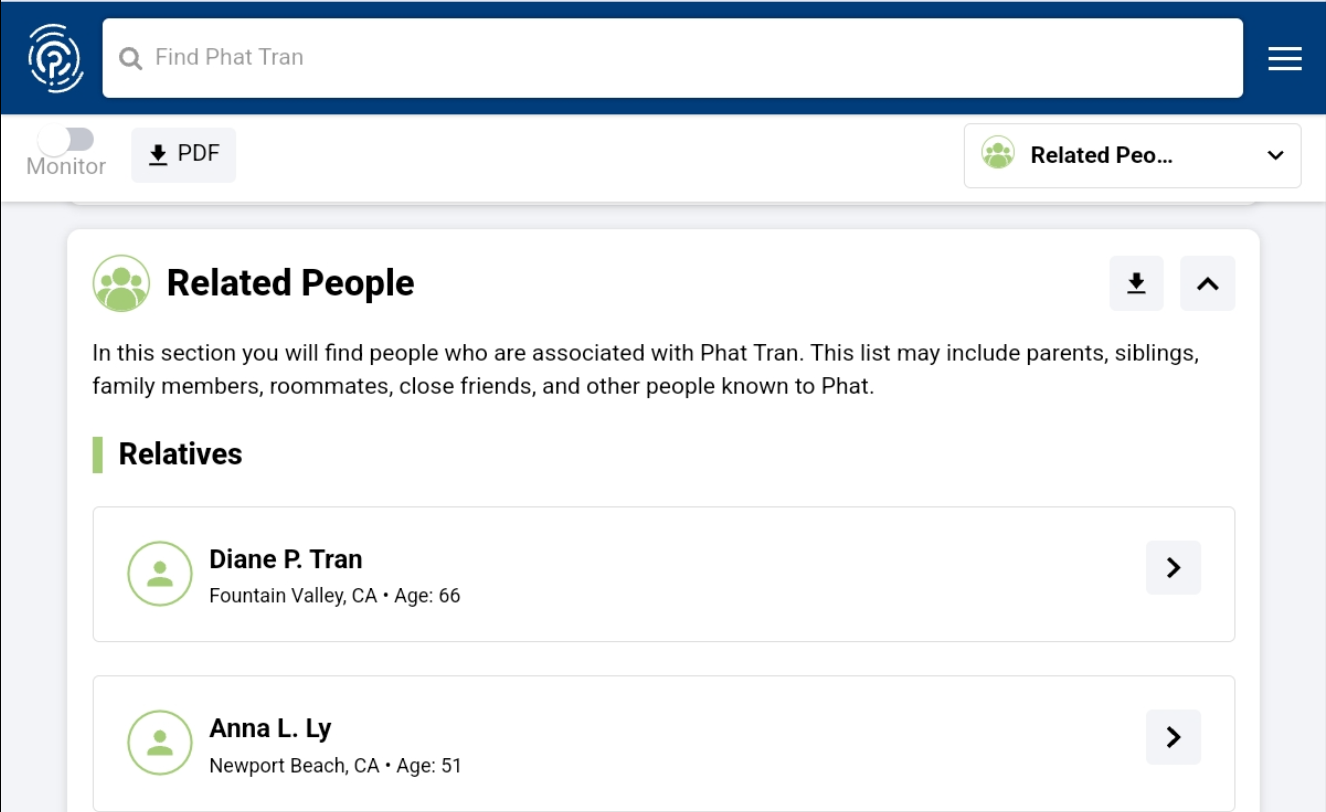Click the Related People heading group icon
The height and width of the screenshot is (812, 1326).
121,283
